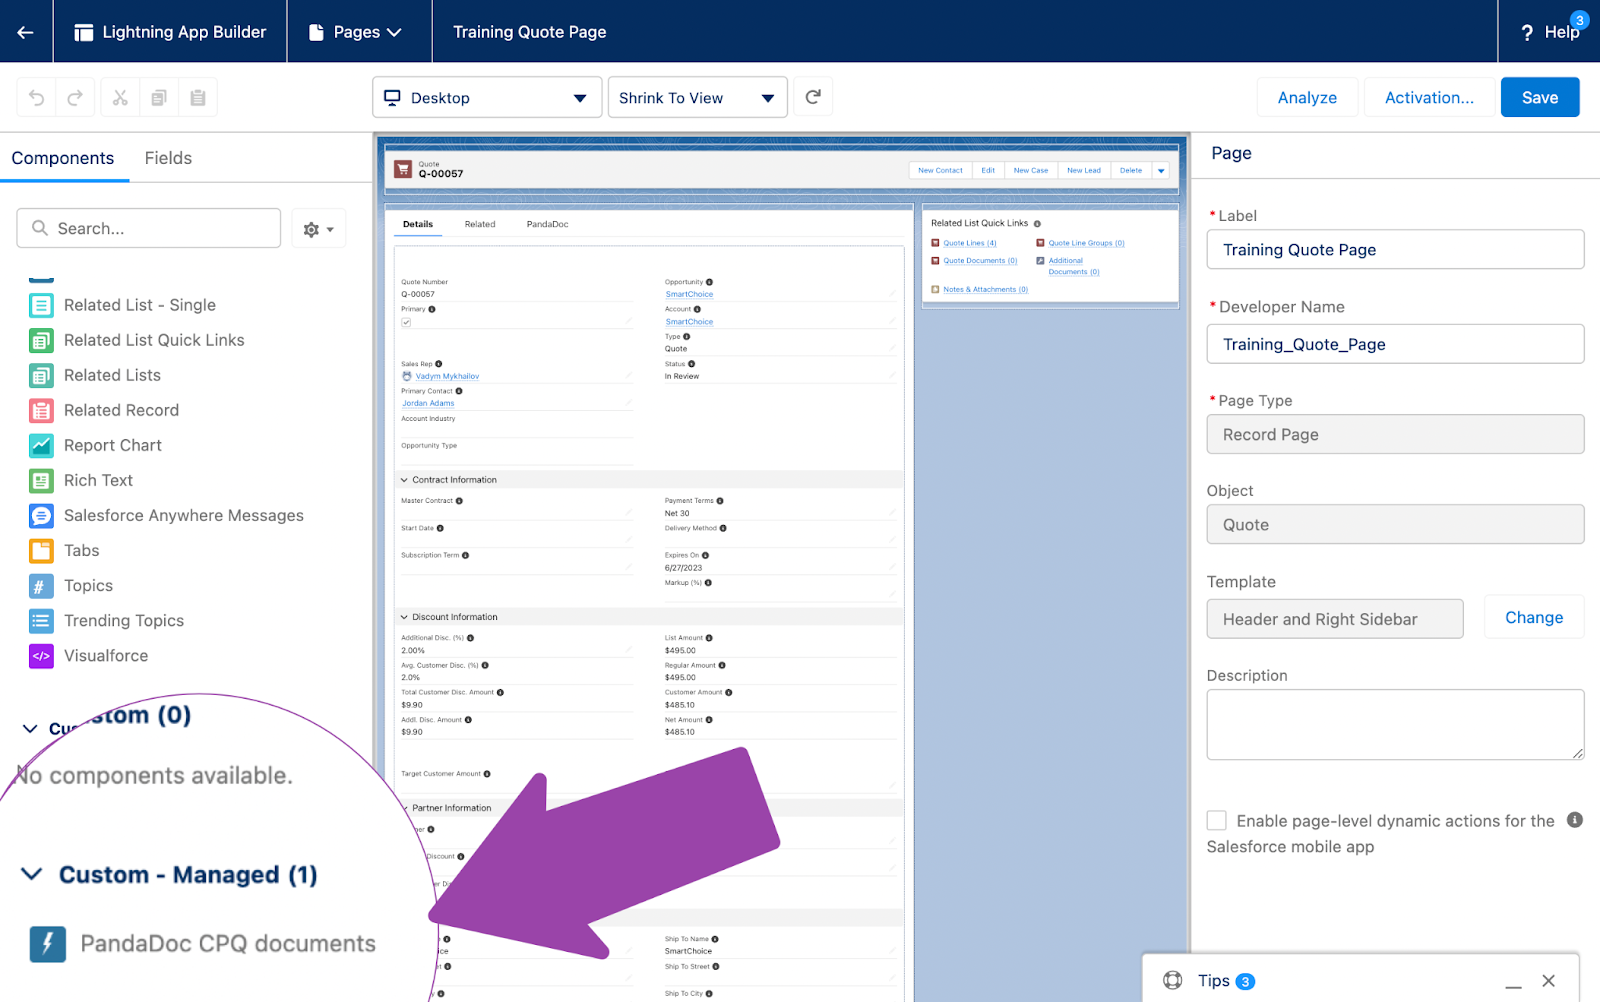Open more actions dropdown in quote header
1600x1002 pixels.
pos(1161,171)
